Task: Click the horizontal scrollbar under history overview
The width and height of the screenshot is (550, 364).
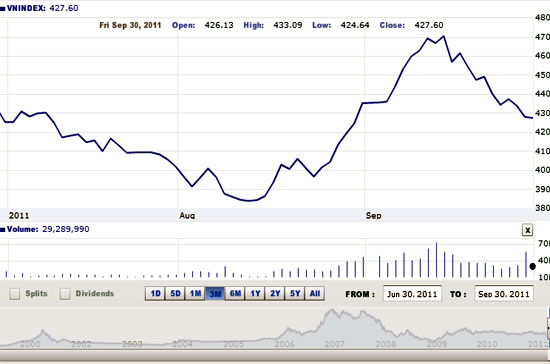Action: click(274, 356)
